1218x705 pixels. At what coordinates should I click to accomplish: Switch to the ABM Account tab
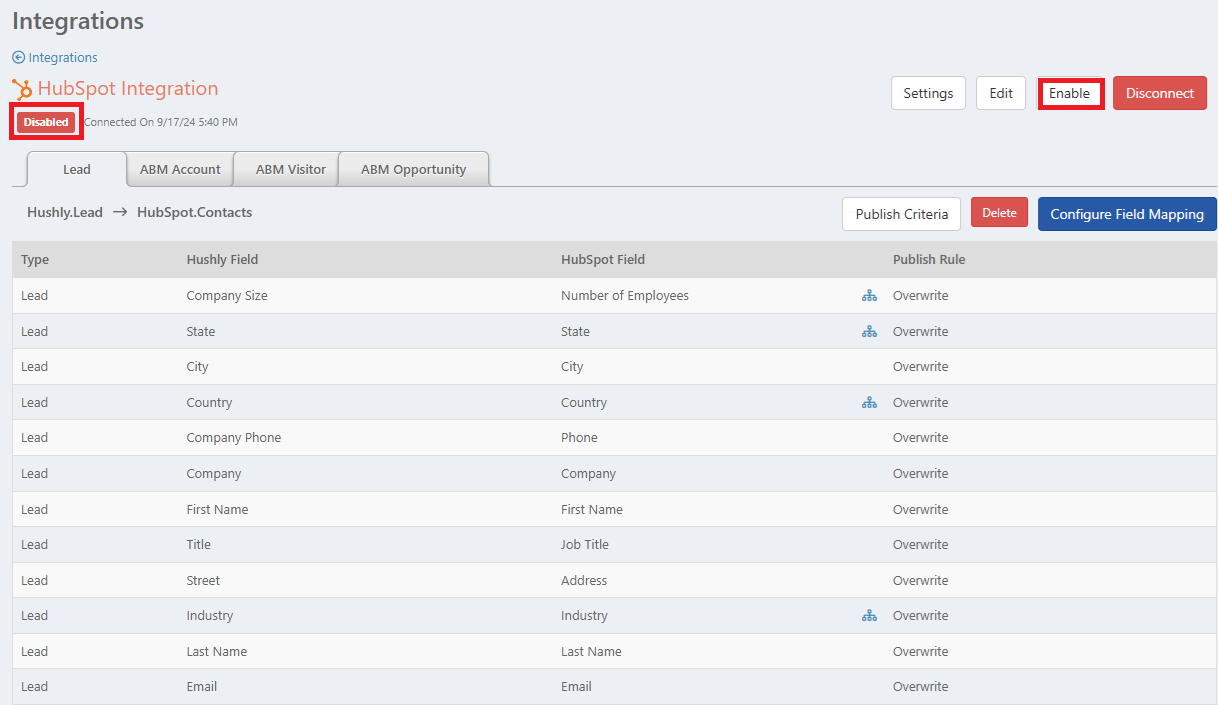click(x=180, y=169)
